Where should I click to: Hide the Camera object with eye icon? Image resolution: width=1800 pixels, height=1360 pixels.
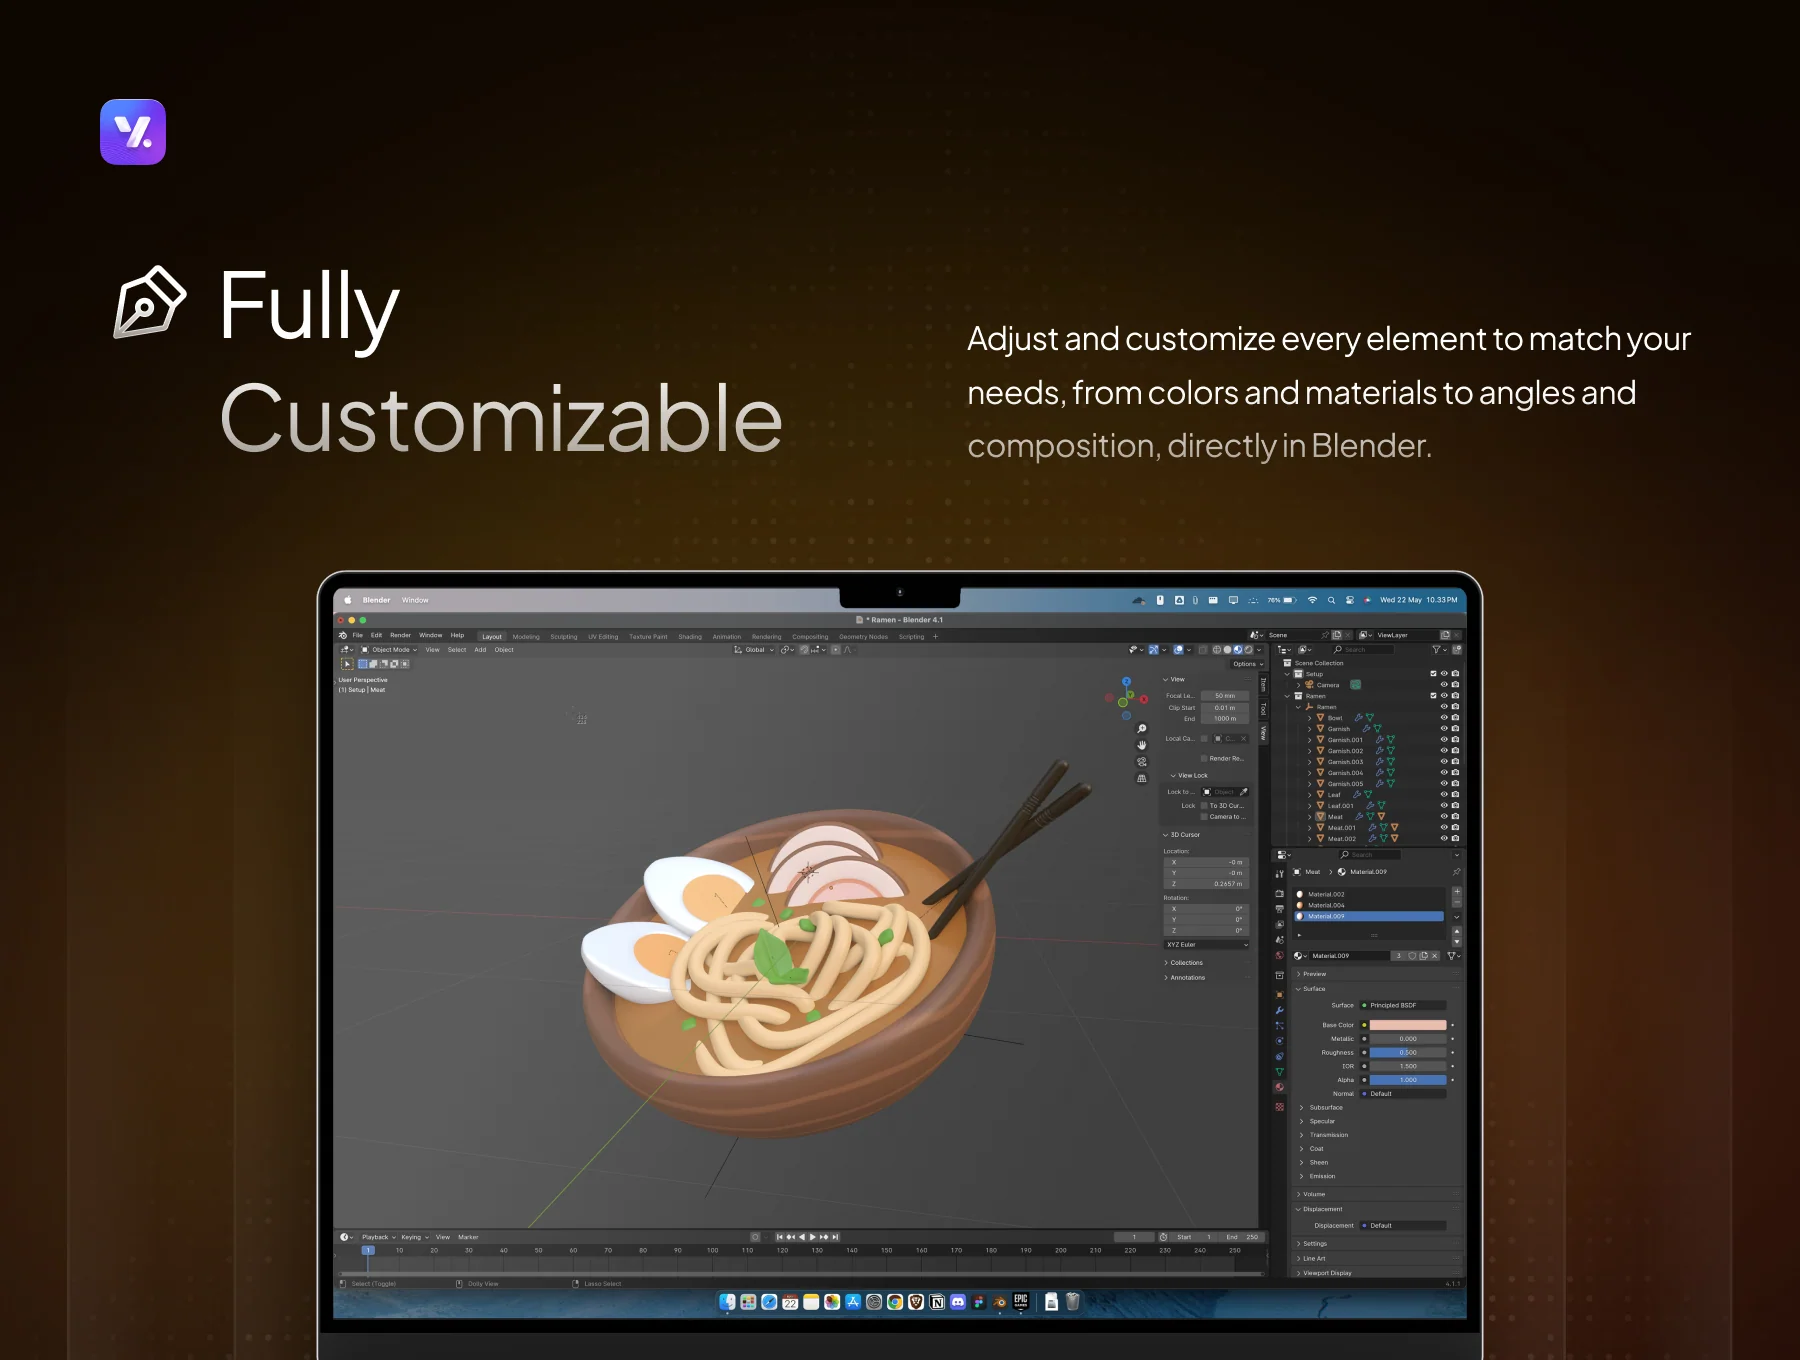[1444, 685]
